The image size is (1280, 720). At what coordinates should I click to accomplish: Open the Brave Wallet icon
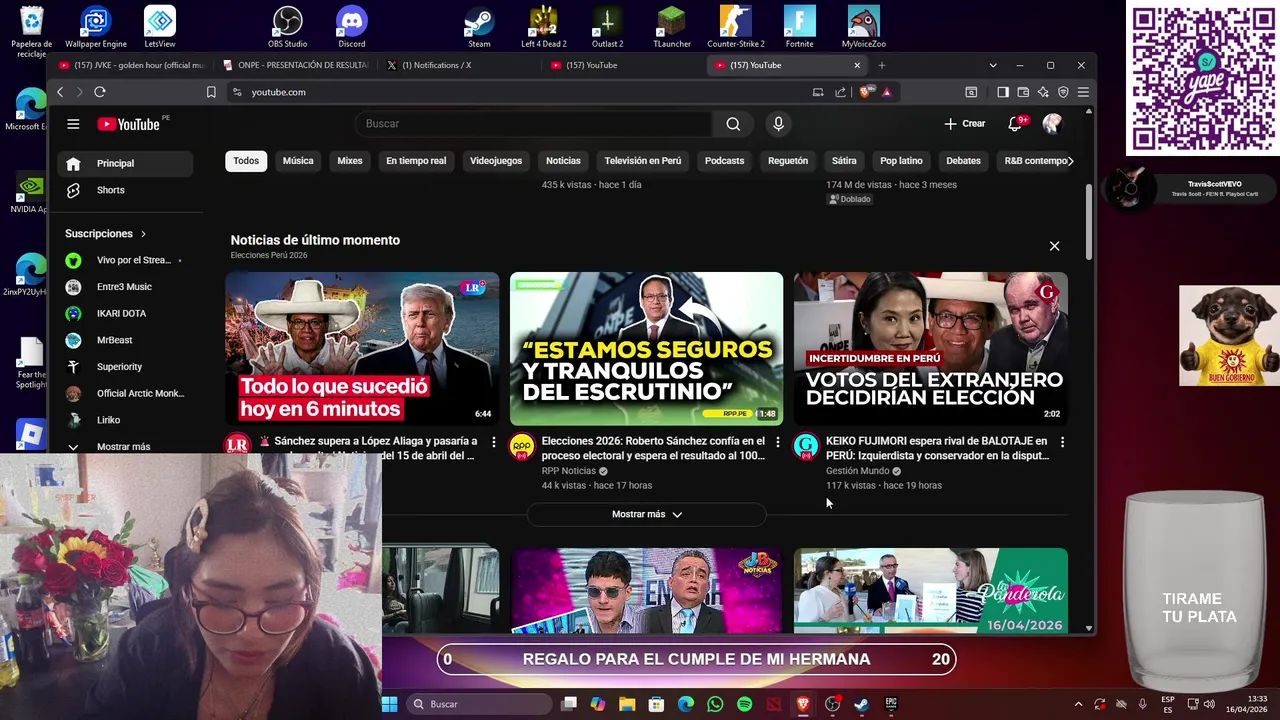click(x=1023, y=92)
